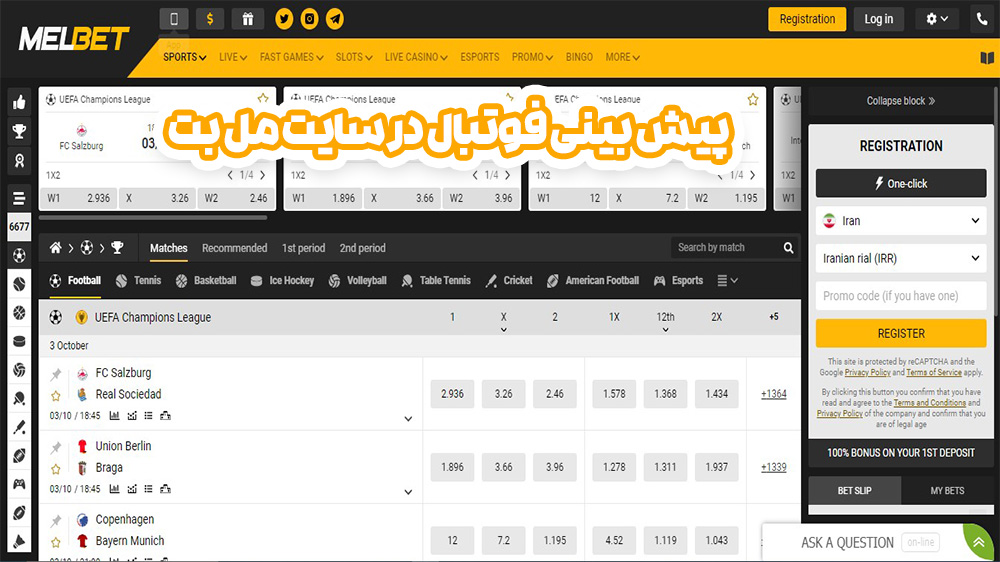Toggle favorite star on Copenhagen match
The image size is (1000, 562).
pyautogui.click(x=56, y=541)
